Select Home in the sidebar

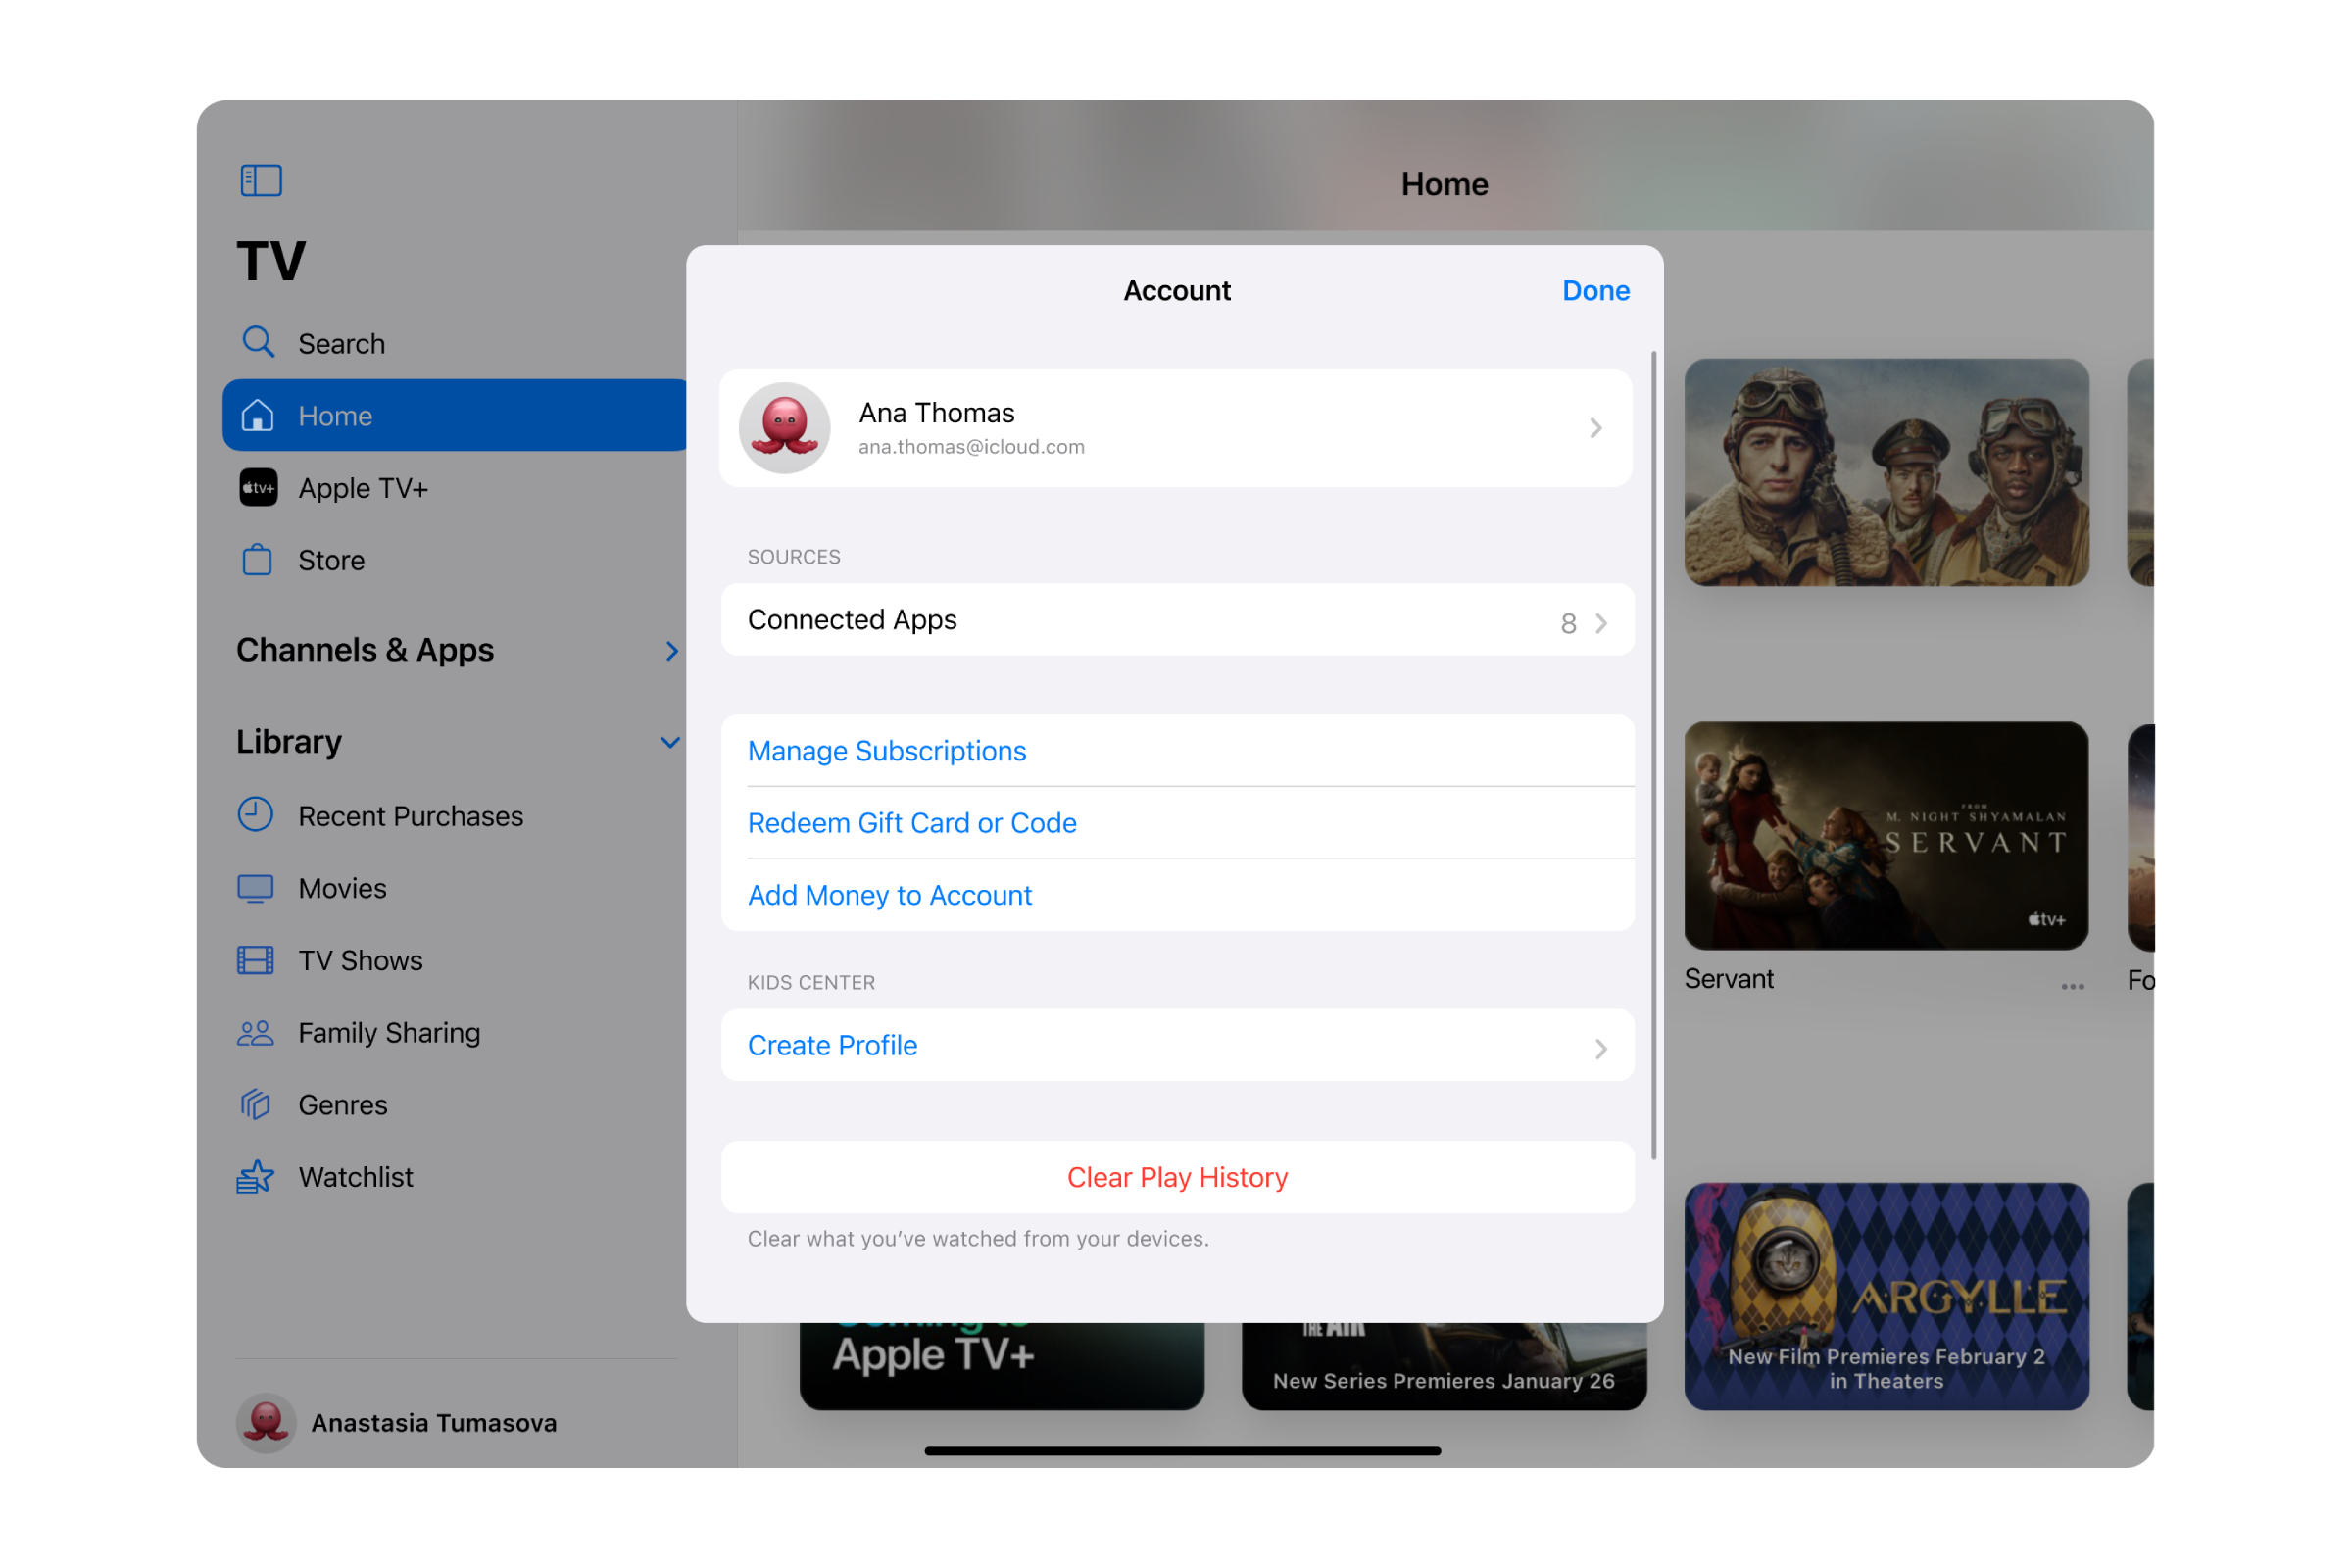455,415
